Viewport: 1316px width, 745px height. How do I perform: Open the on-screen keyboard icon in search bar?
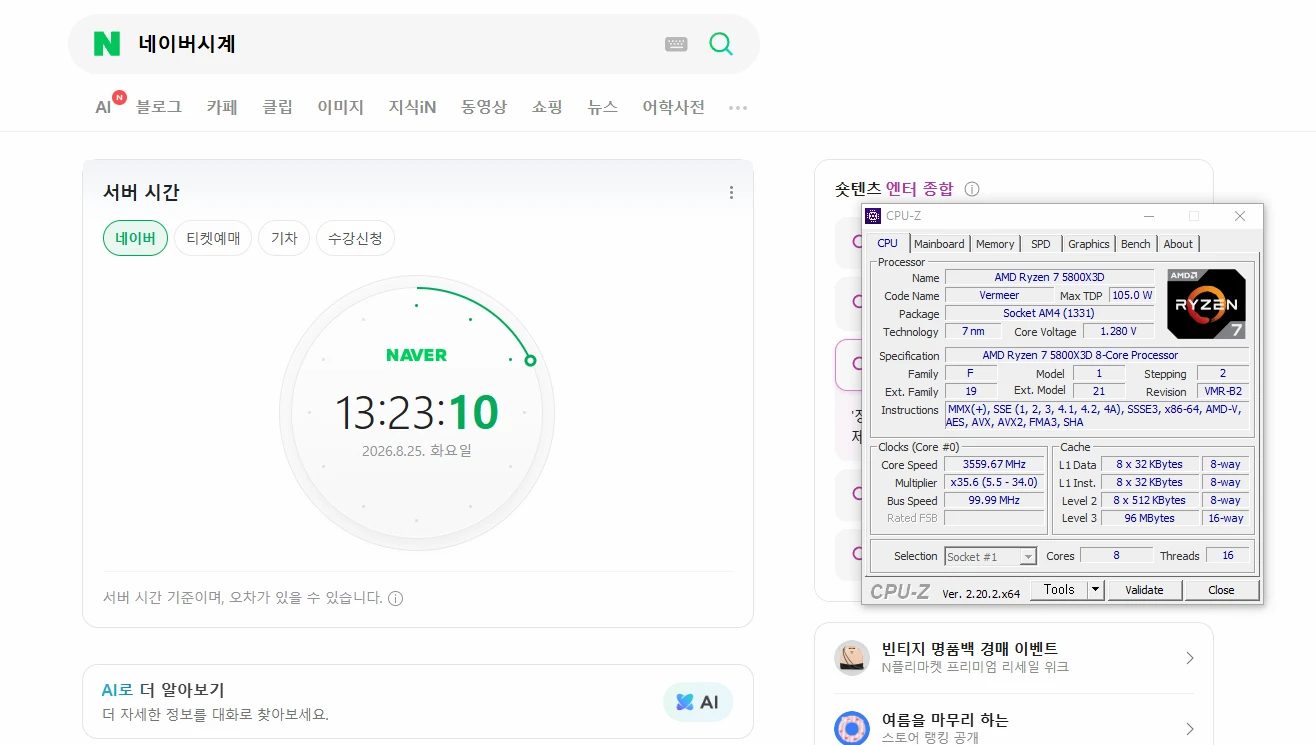[676, 44]
